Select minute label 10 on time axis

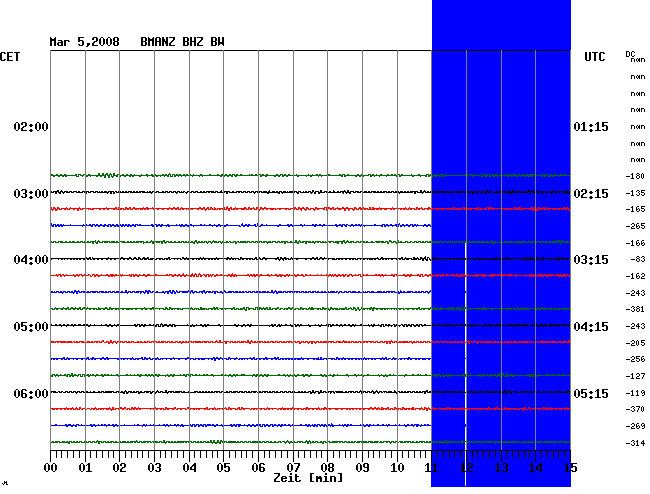click(397, 468)
